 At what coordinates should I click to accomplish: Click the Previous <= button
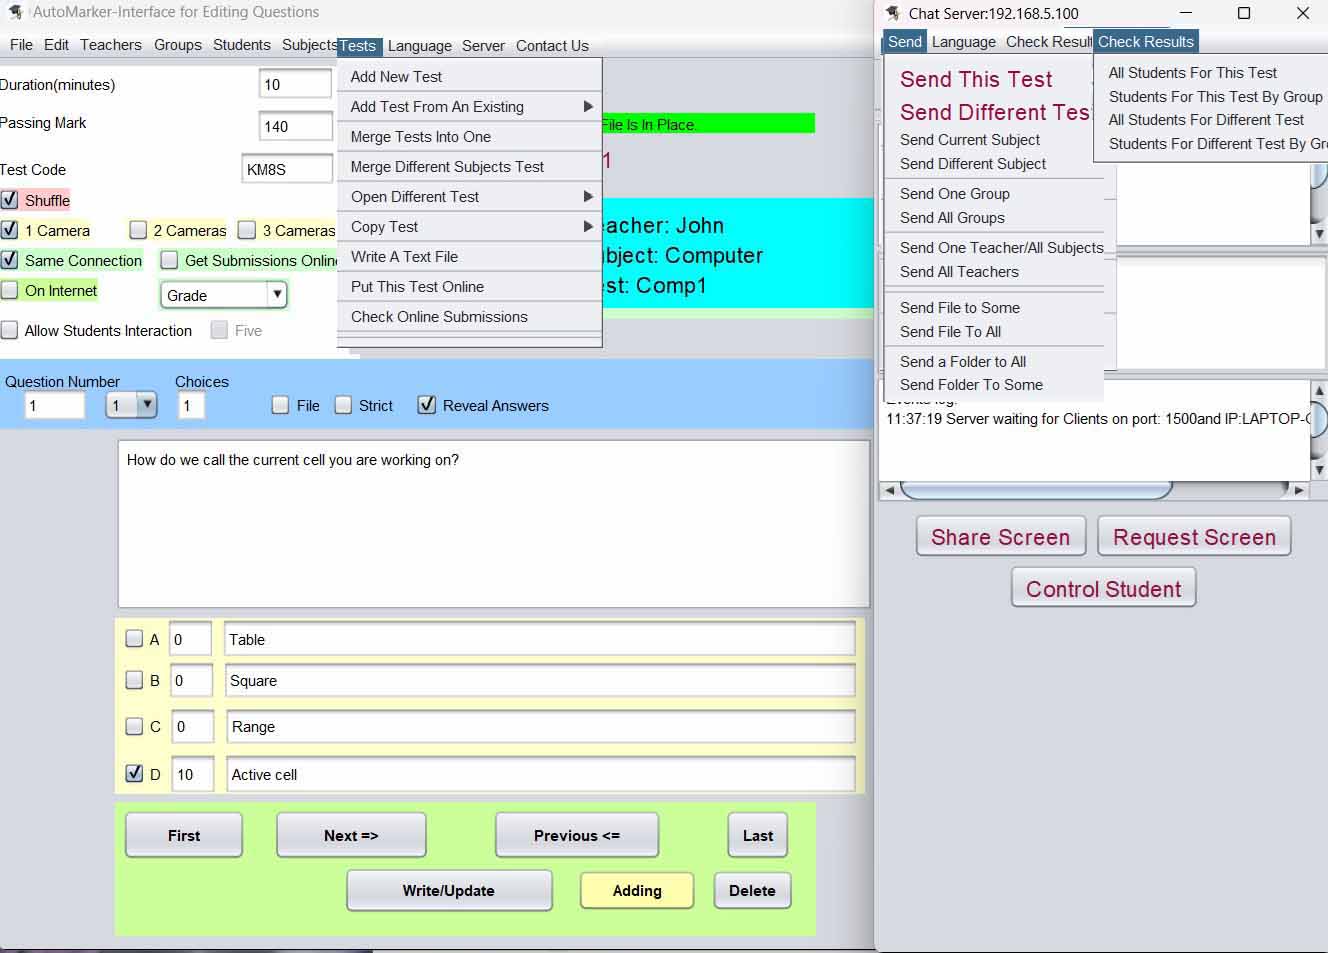(577, 835)
